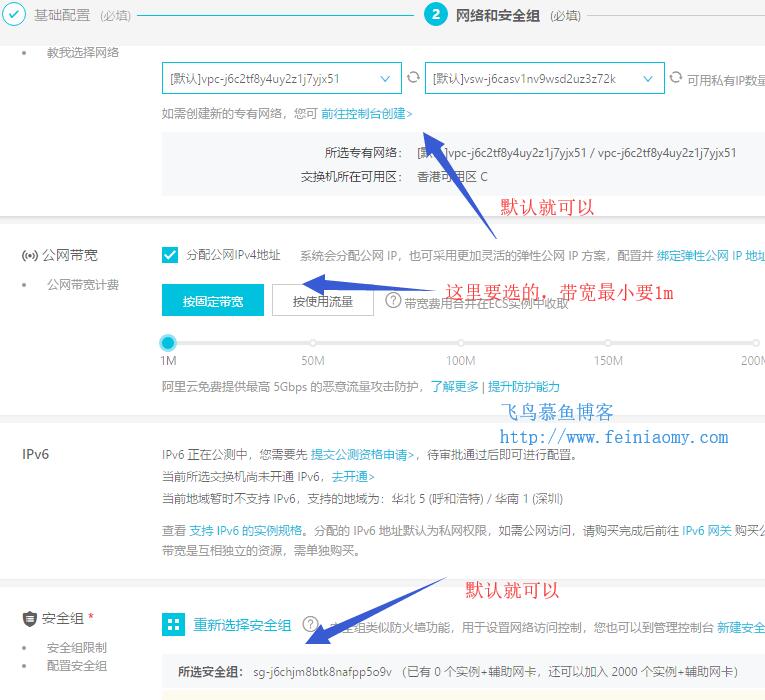Click the step 2 number circle icon

click(x=435, y=14)
